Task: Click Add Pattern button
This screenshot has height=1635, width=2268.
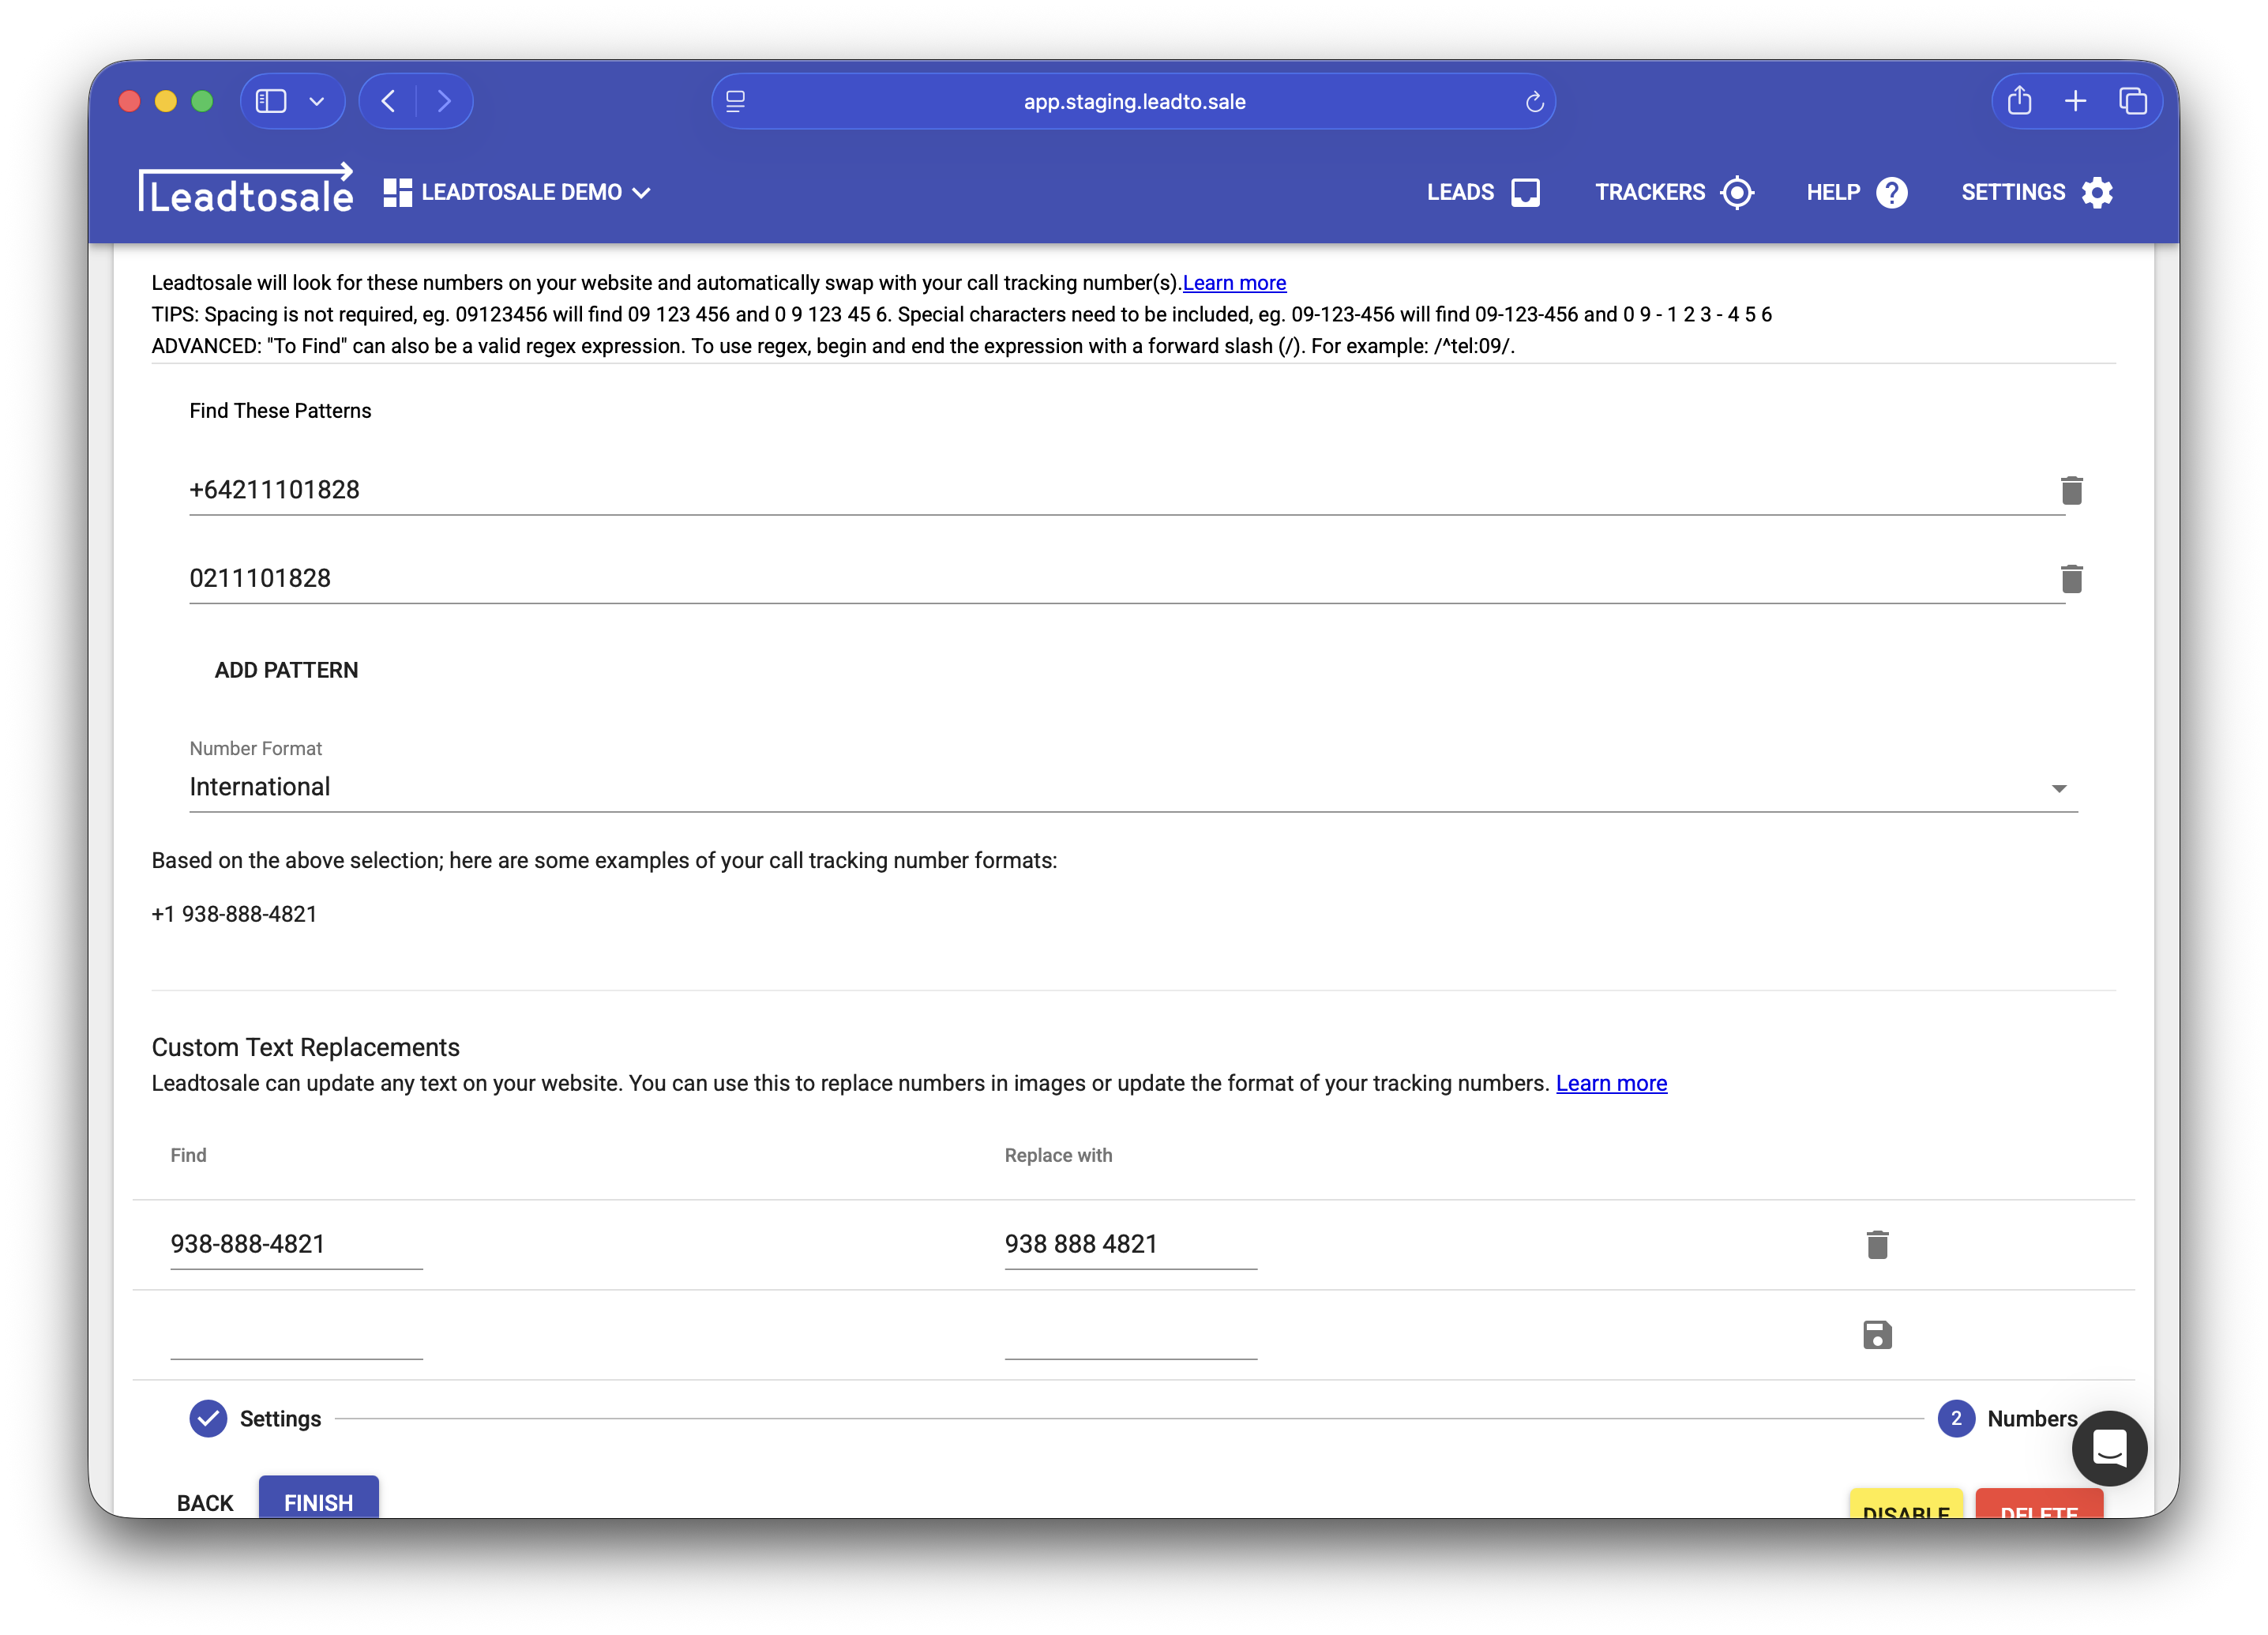Action: [286, 670]
